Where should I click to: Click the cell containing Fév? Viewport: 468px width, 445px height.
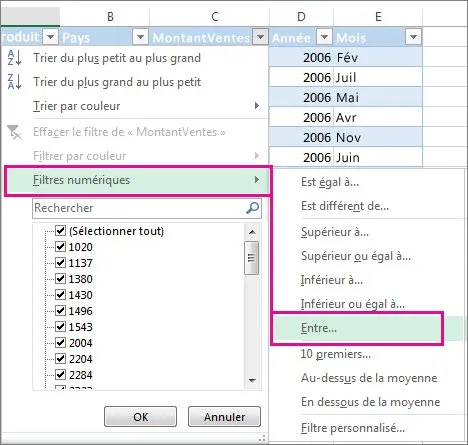click(378, 57)
